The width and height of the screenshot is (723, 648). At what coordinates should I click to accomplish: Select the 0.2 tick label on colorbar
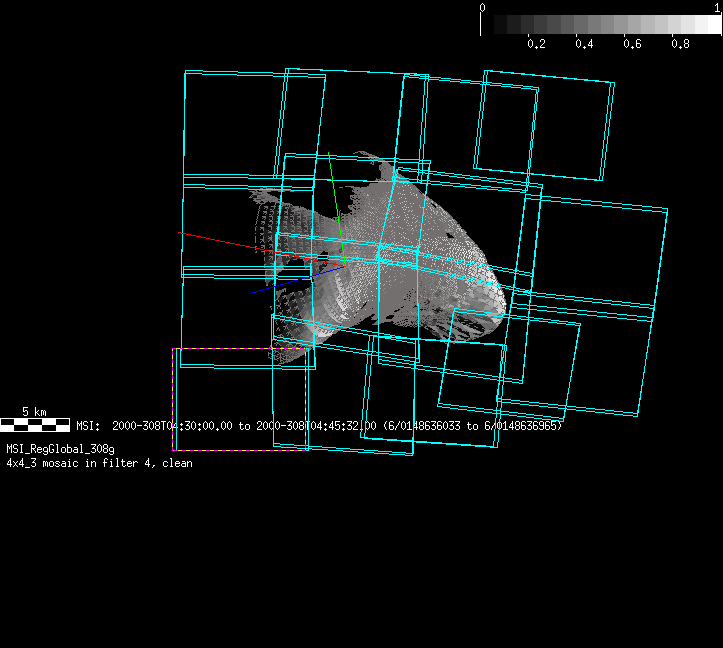point(536,44)
